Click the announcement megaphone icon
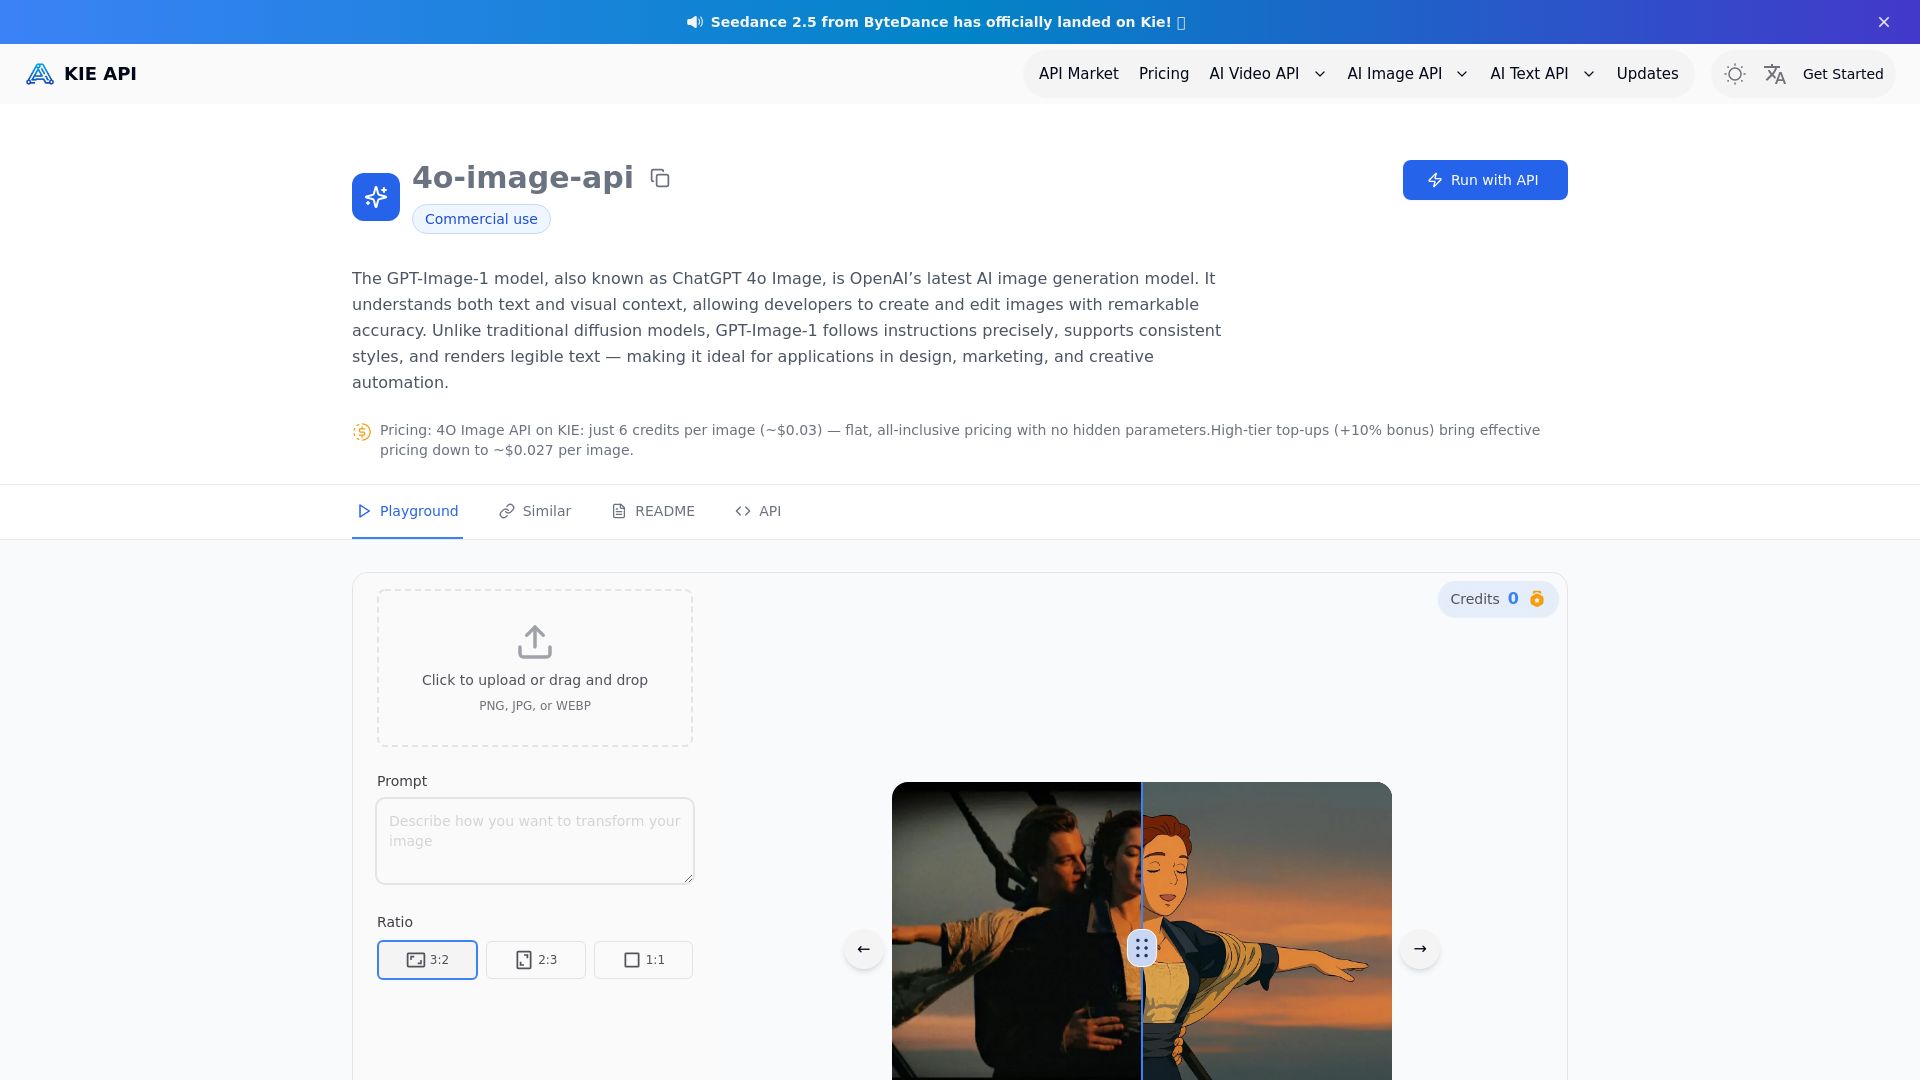The width and height of the screenshot is (1920, 1080). pos(694,22)
